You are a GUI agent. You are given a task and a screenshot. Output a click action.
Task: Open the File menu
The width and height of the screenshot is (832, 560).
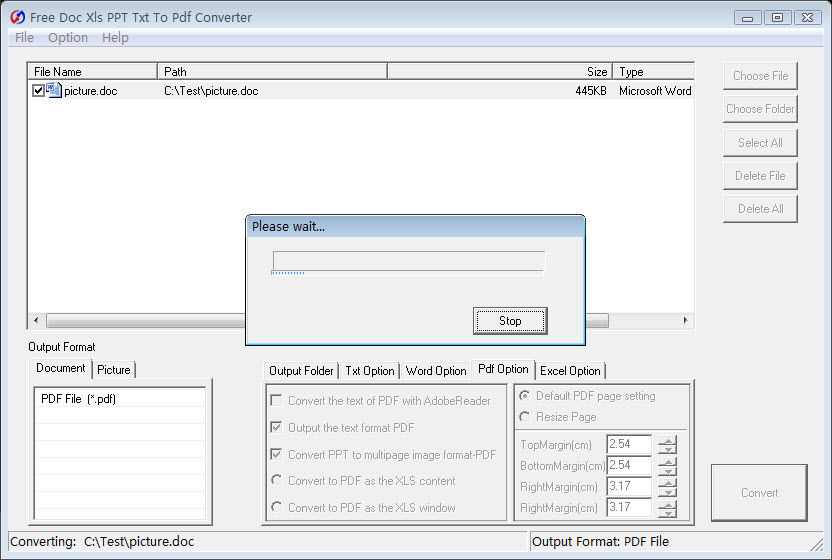[24, 38]
